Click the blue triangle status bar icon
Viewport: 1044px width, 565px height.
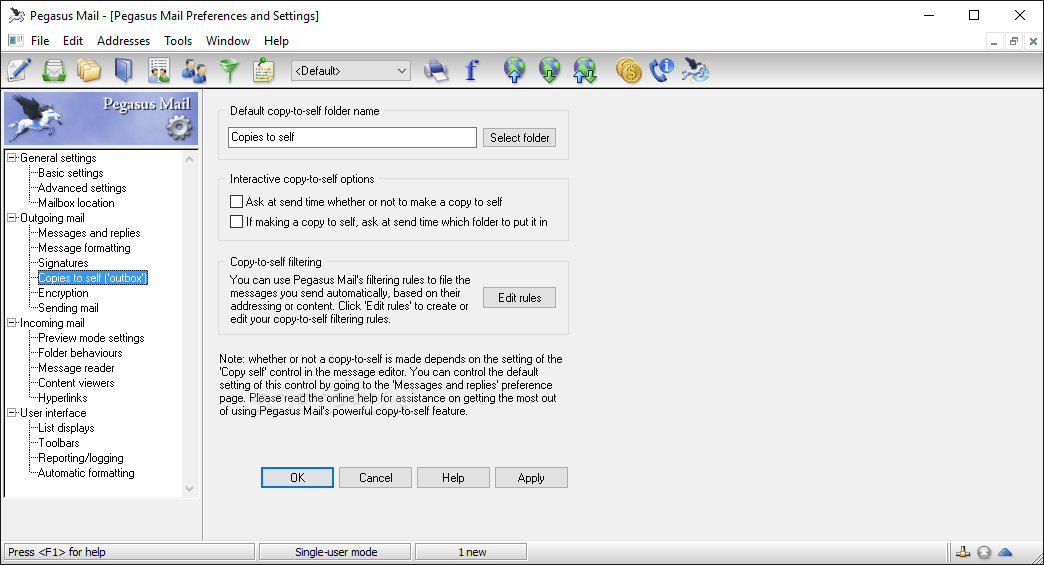(x=1005, y=552)
